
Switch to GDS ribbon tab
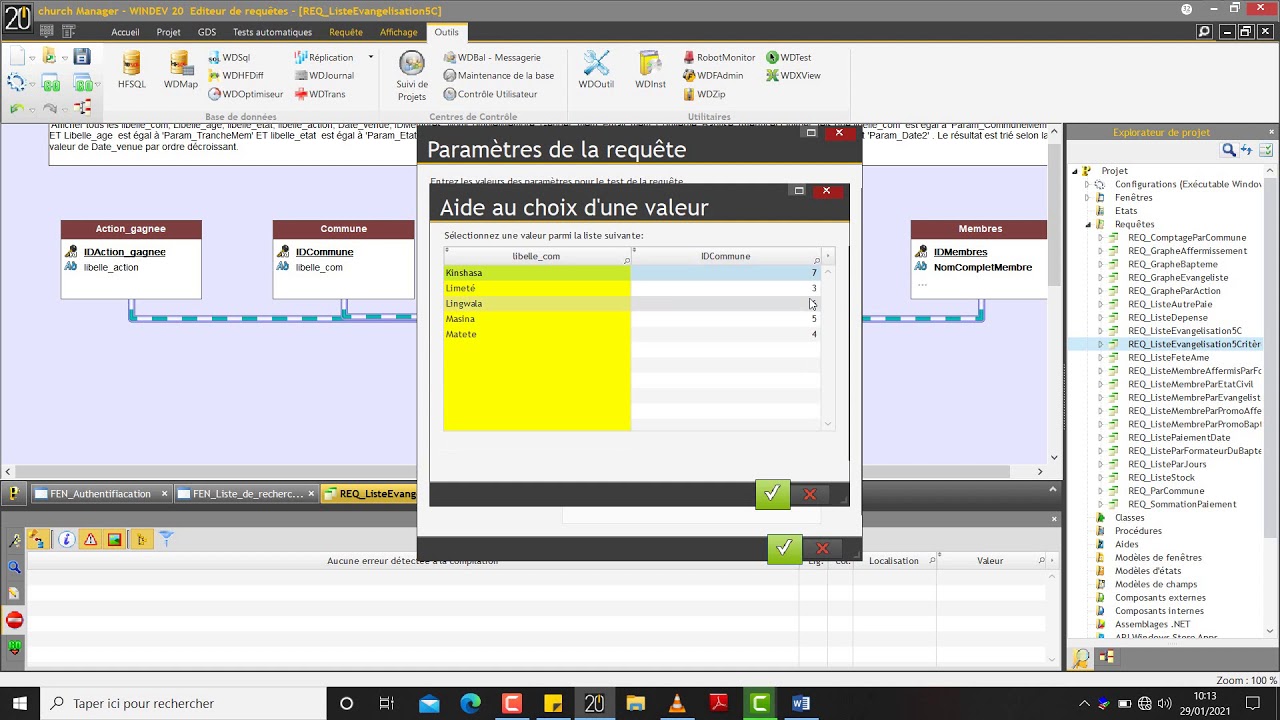pos(207,32)
